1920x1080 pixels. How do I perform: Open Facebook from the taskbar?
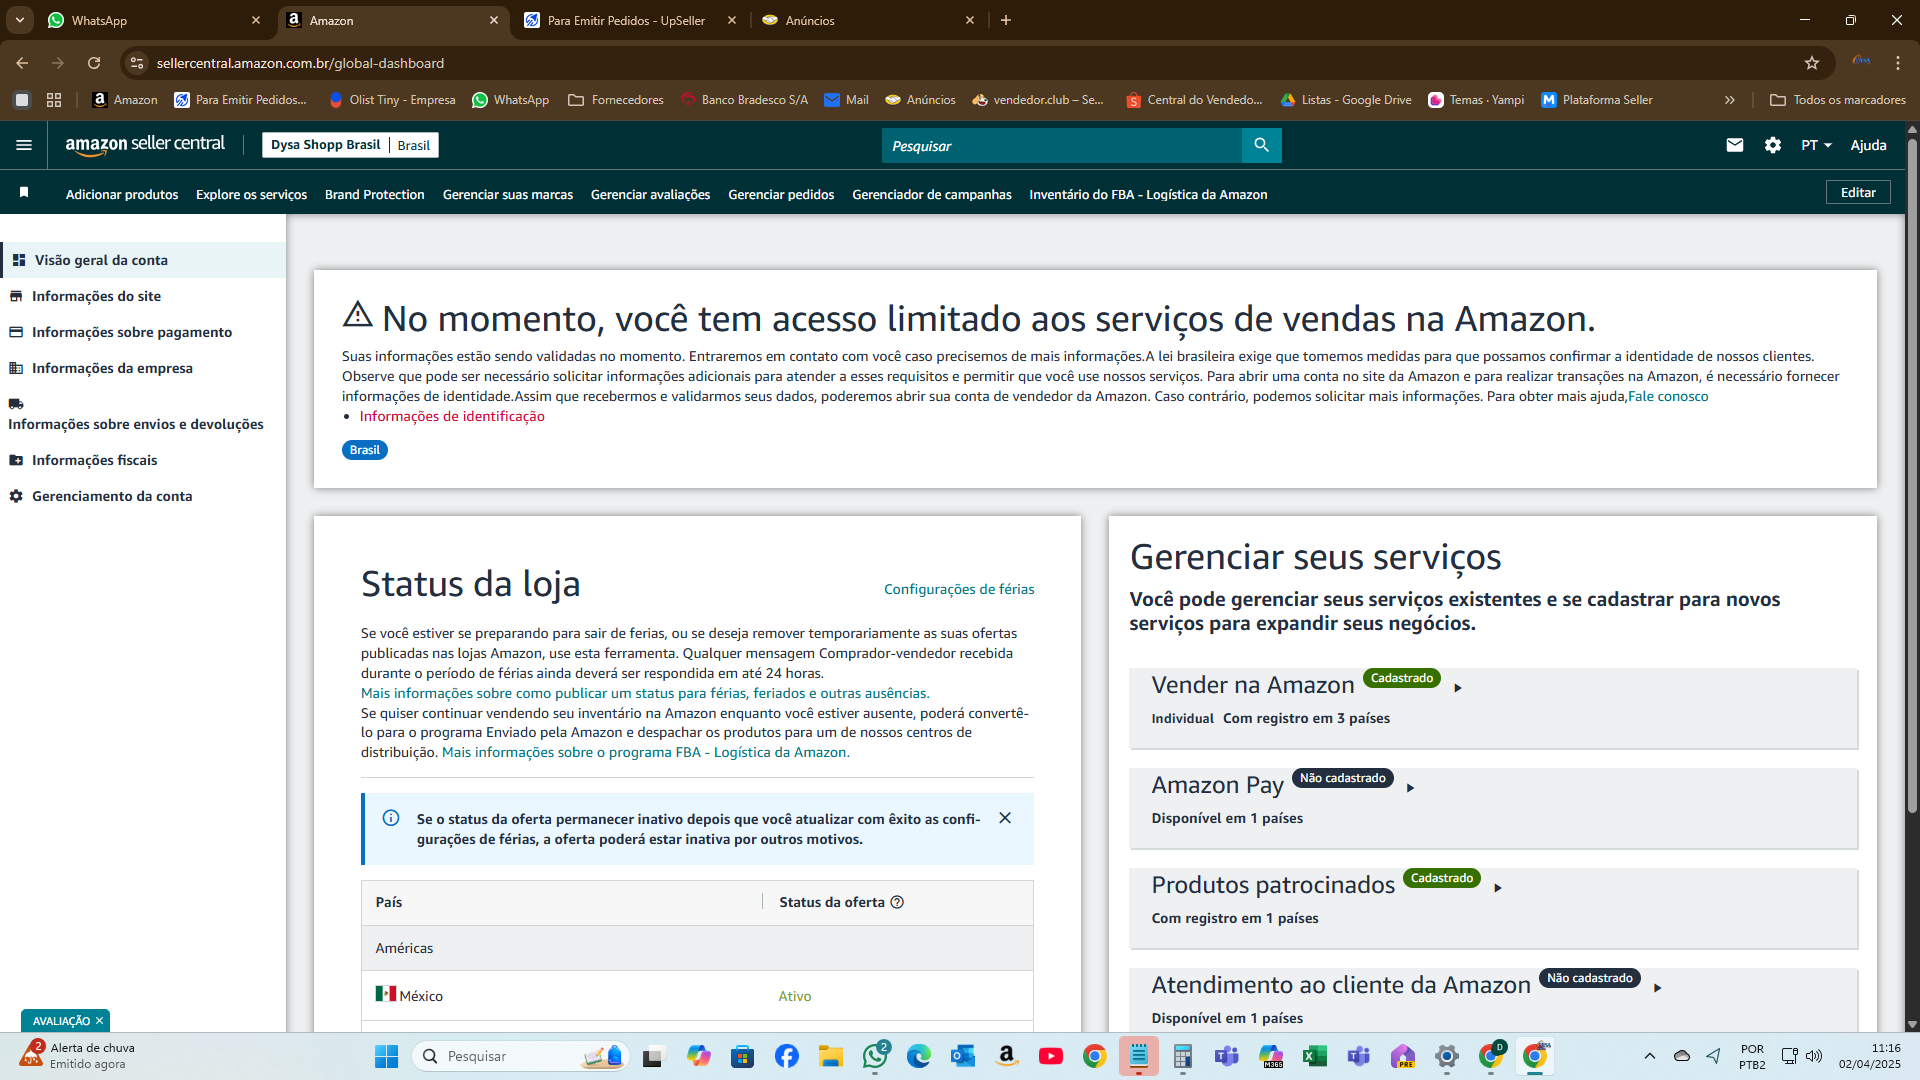click(787, 1056)
